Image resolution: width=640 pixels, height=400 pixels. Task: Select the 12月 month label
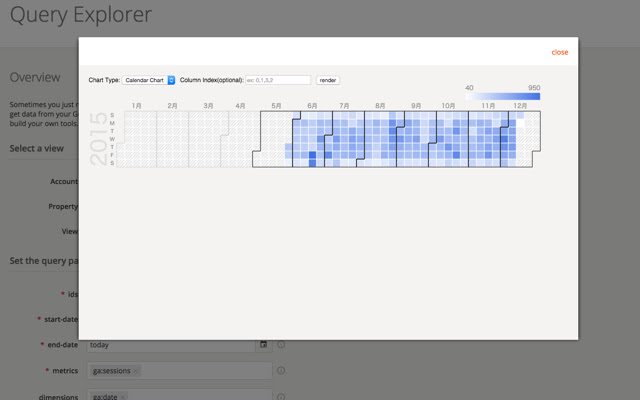coord(520,106)
